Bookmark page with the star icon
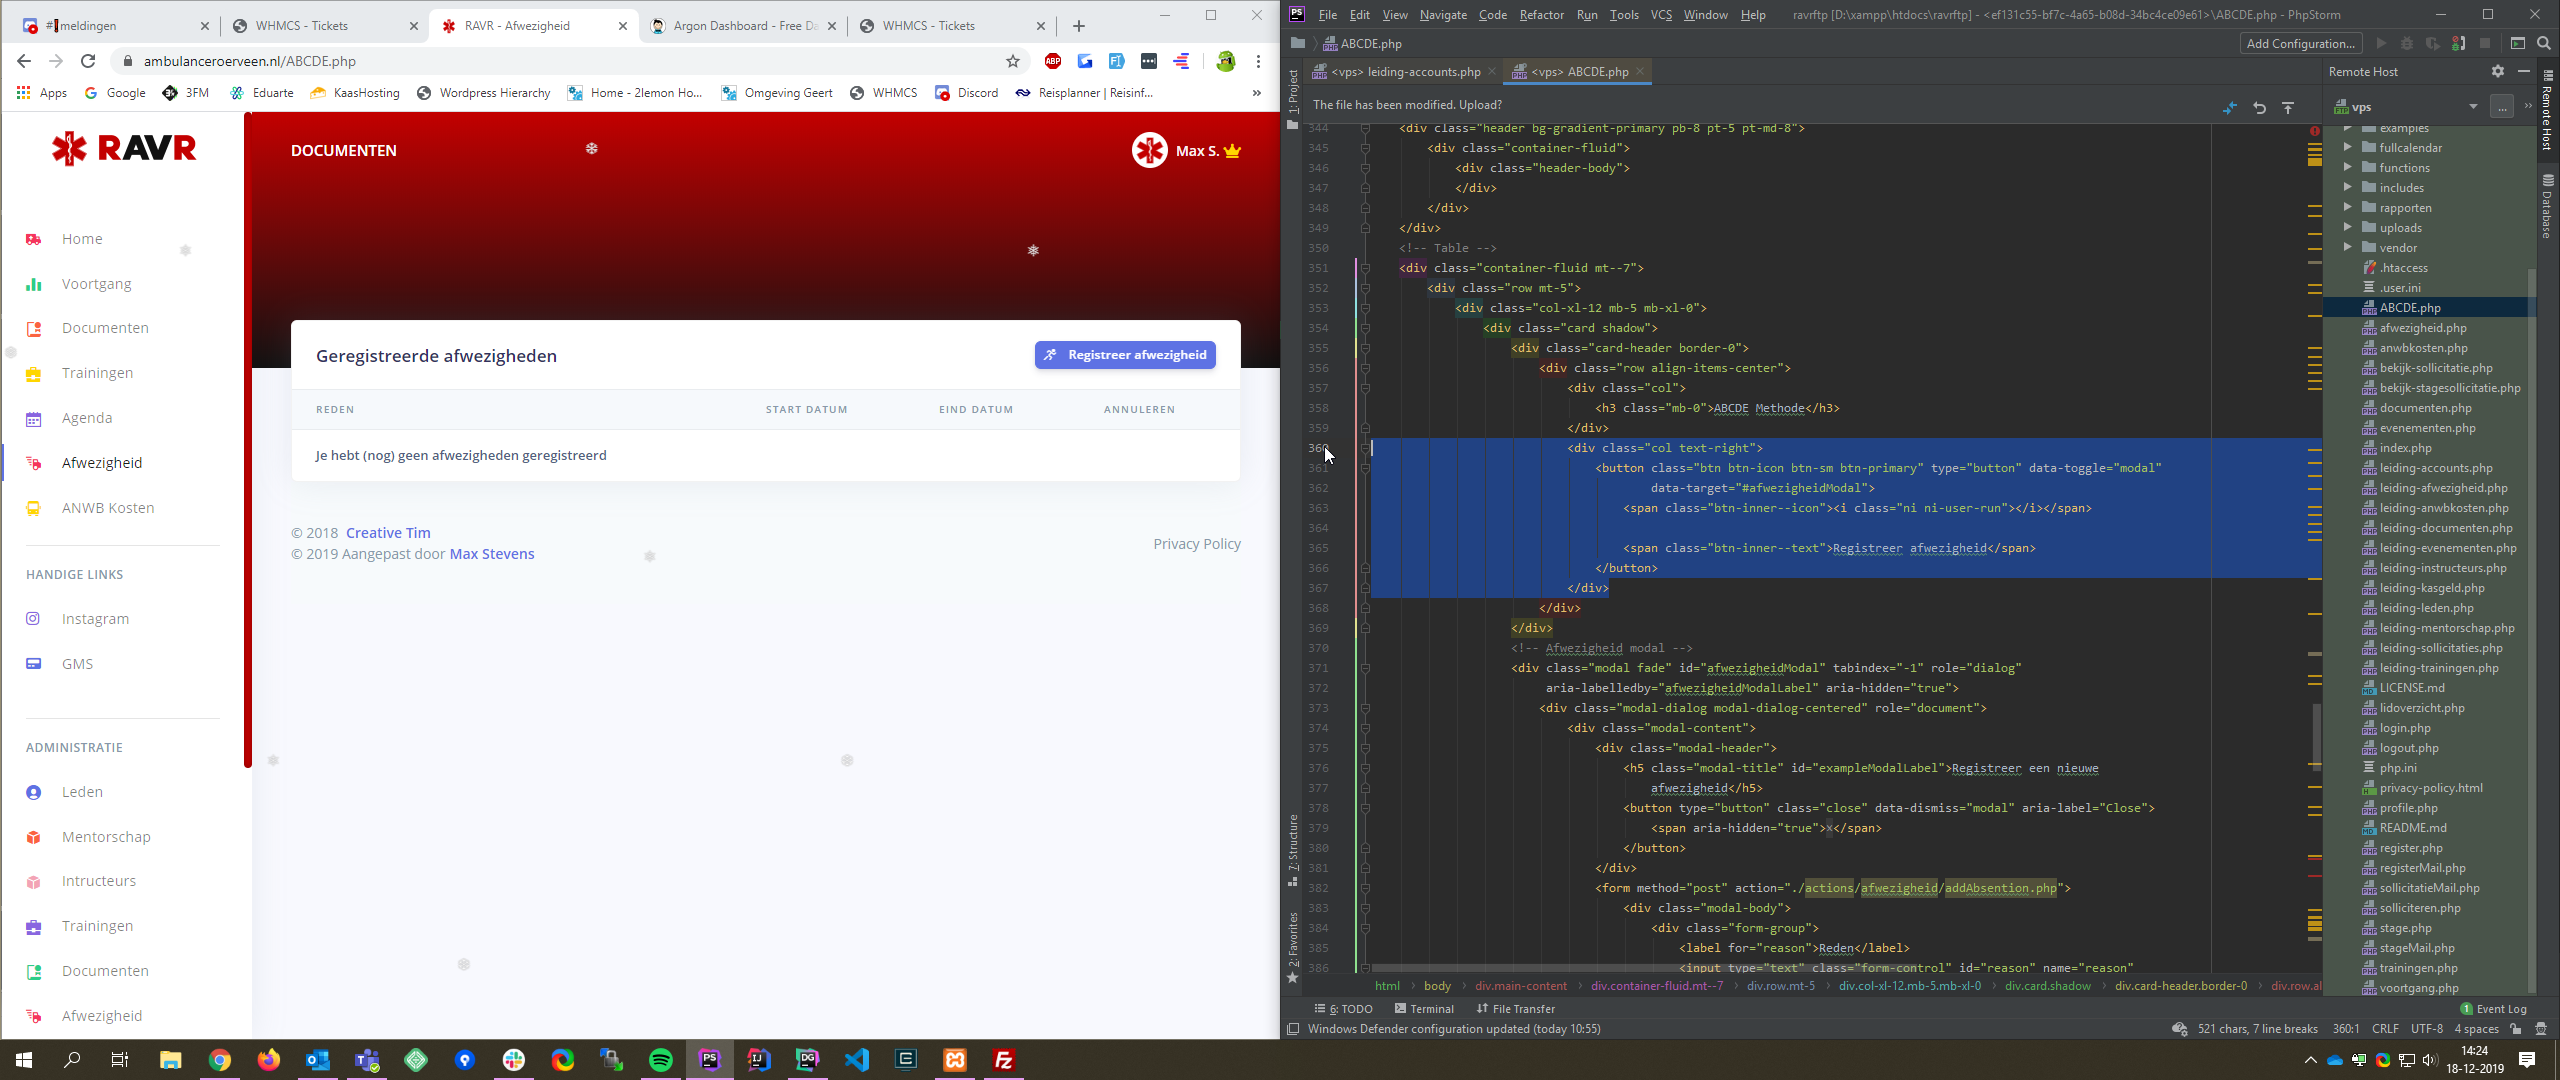The height and width of the screenshot is (1080, 2560). 1013,61
